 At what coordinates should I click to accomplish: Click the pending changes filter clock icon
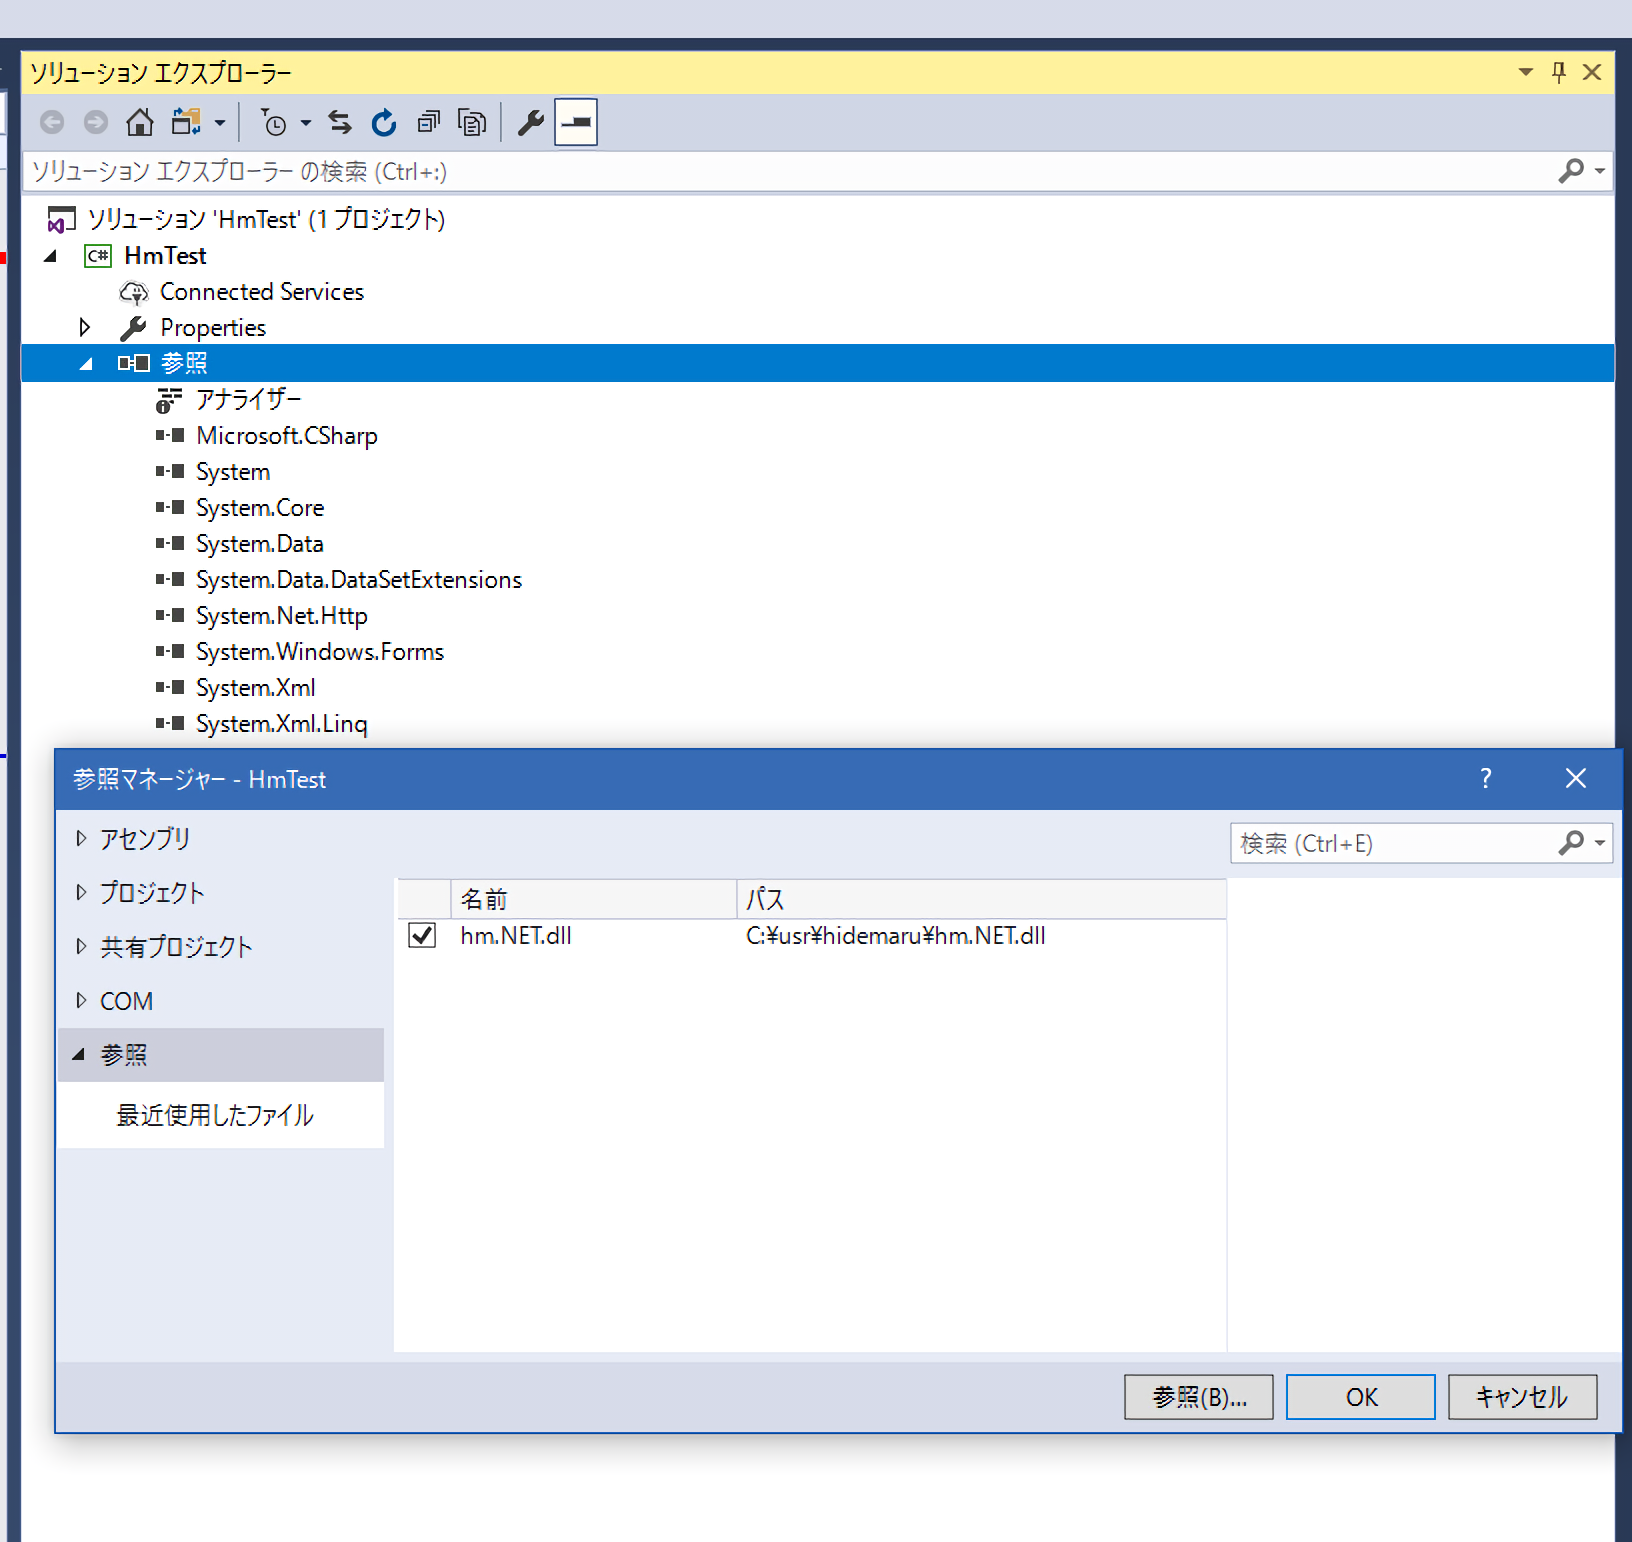click(x=274, y=122)
